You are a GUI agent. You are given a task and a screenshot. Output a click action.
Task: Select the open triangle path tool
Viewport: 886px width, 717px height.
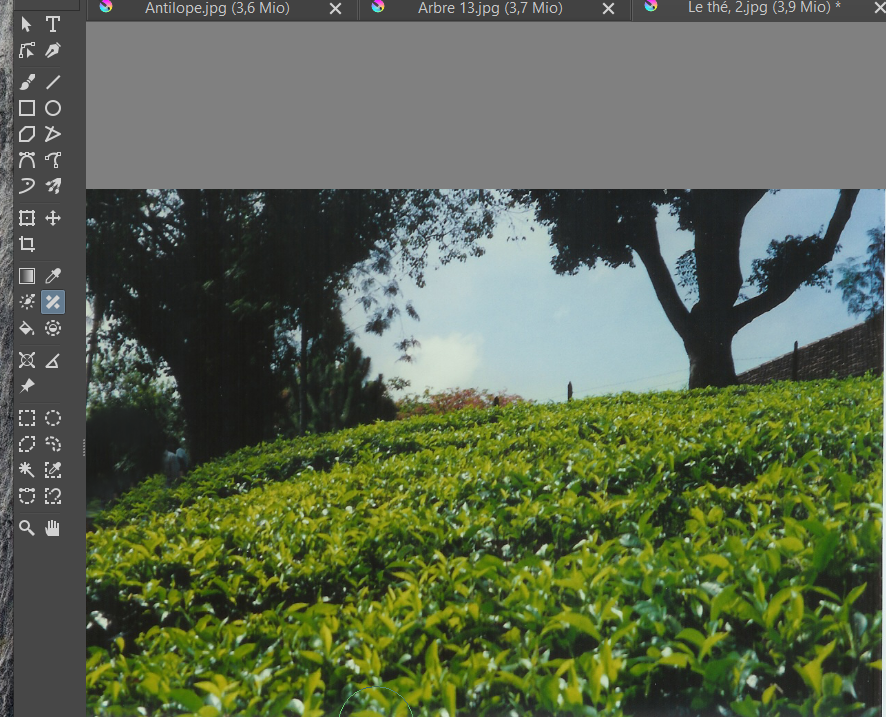pos(53,134)
